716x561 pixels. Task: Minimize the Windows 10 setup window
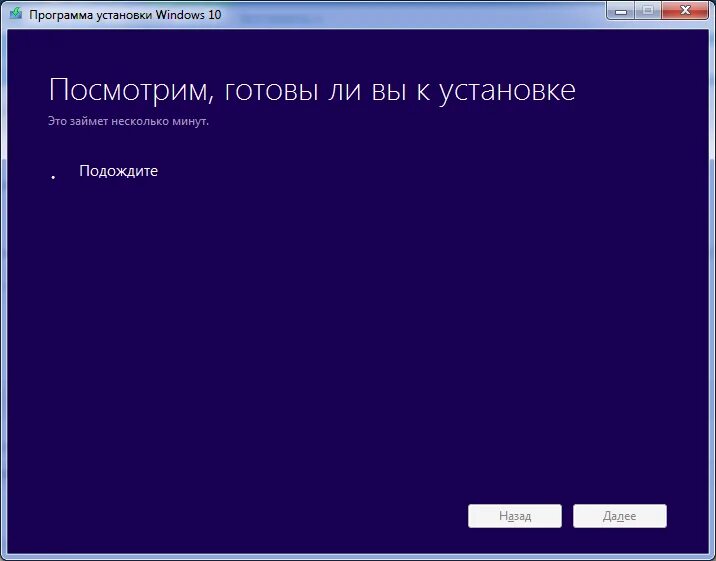tap(621, 10)
